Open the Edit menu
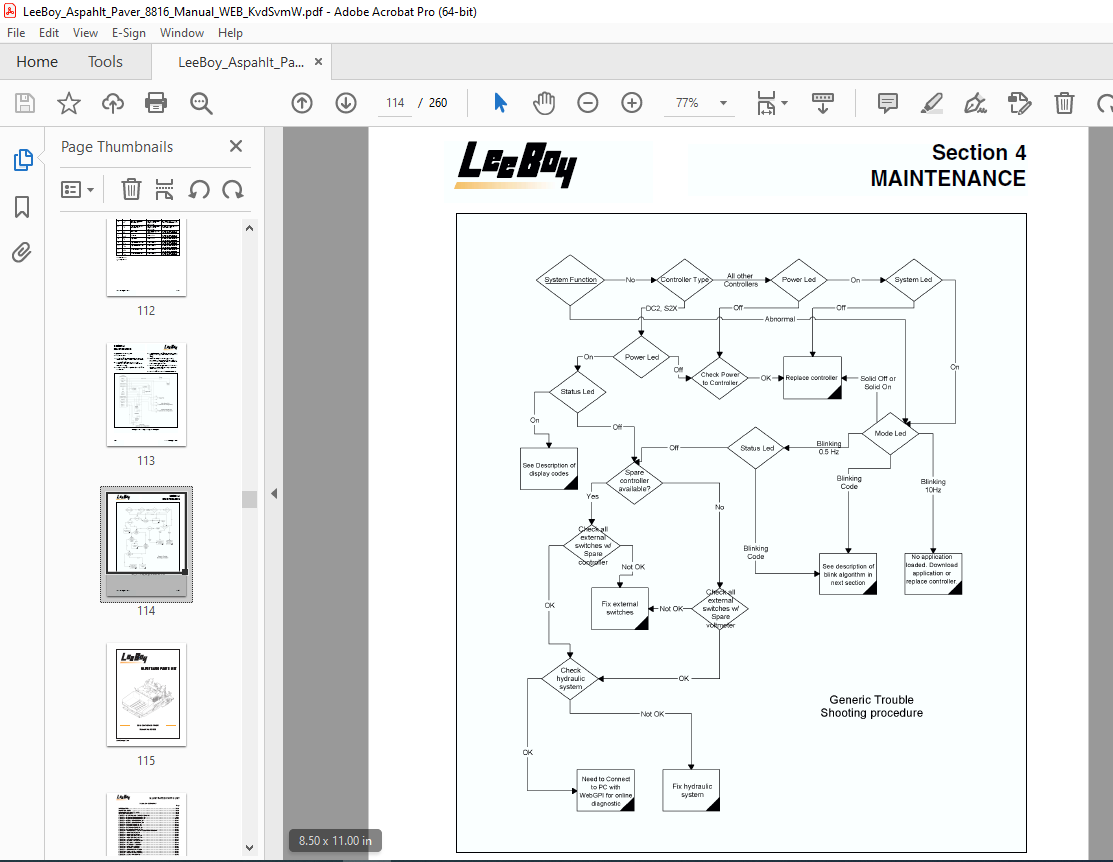This screenshot has width=1113, height=862. 49,33
